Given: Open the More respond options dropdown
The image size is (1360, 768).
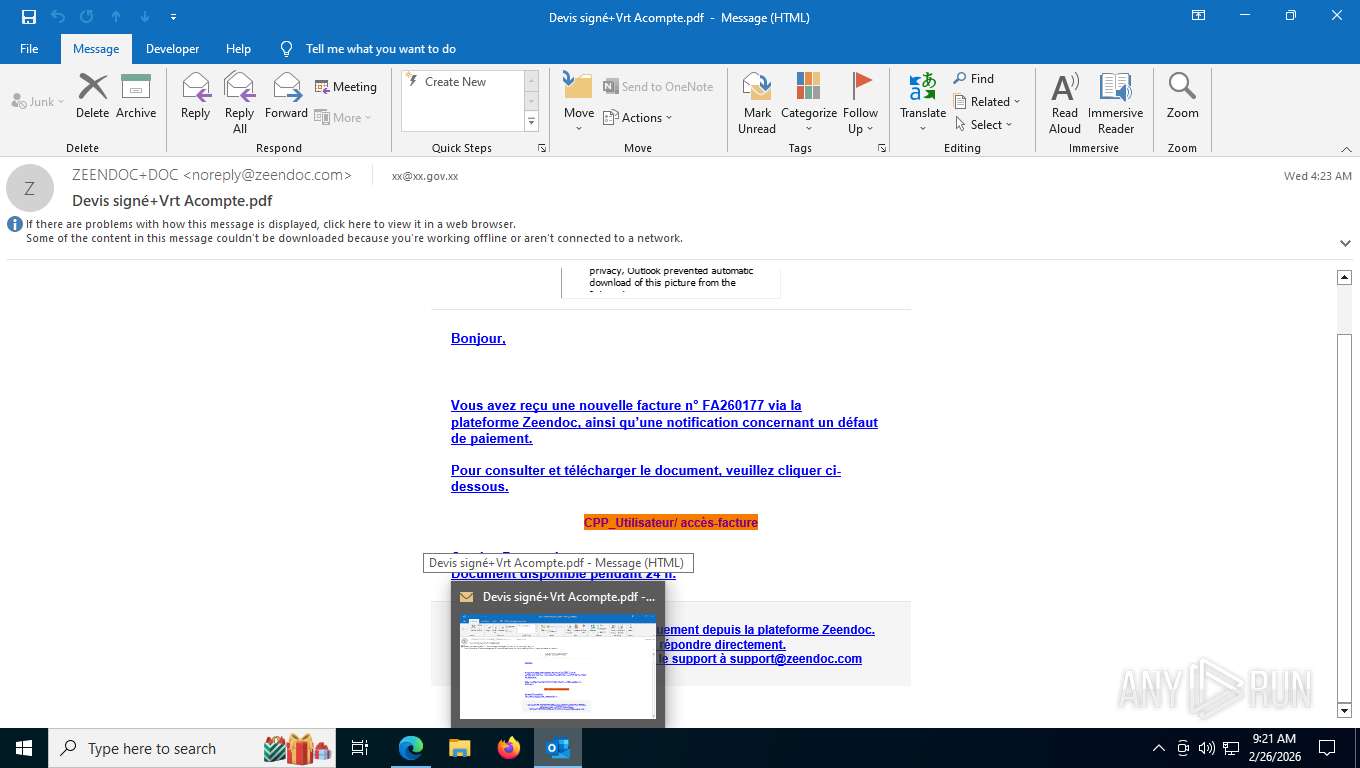Looking at the screenshot, I should tap(343, 117).
